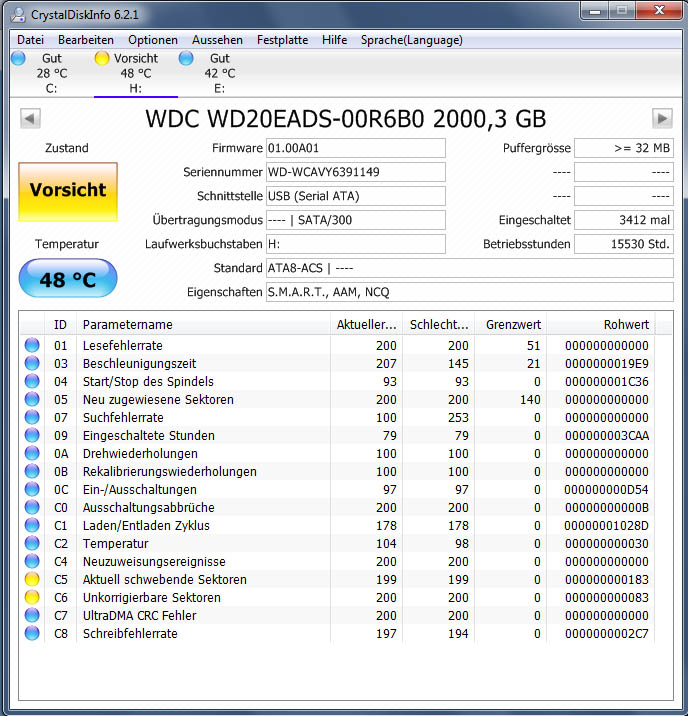Screen dimensions: 688x716
Task: Select the Neu zugewiesene Sektoren parameter name
Action: click(x=158, y=400)
